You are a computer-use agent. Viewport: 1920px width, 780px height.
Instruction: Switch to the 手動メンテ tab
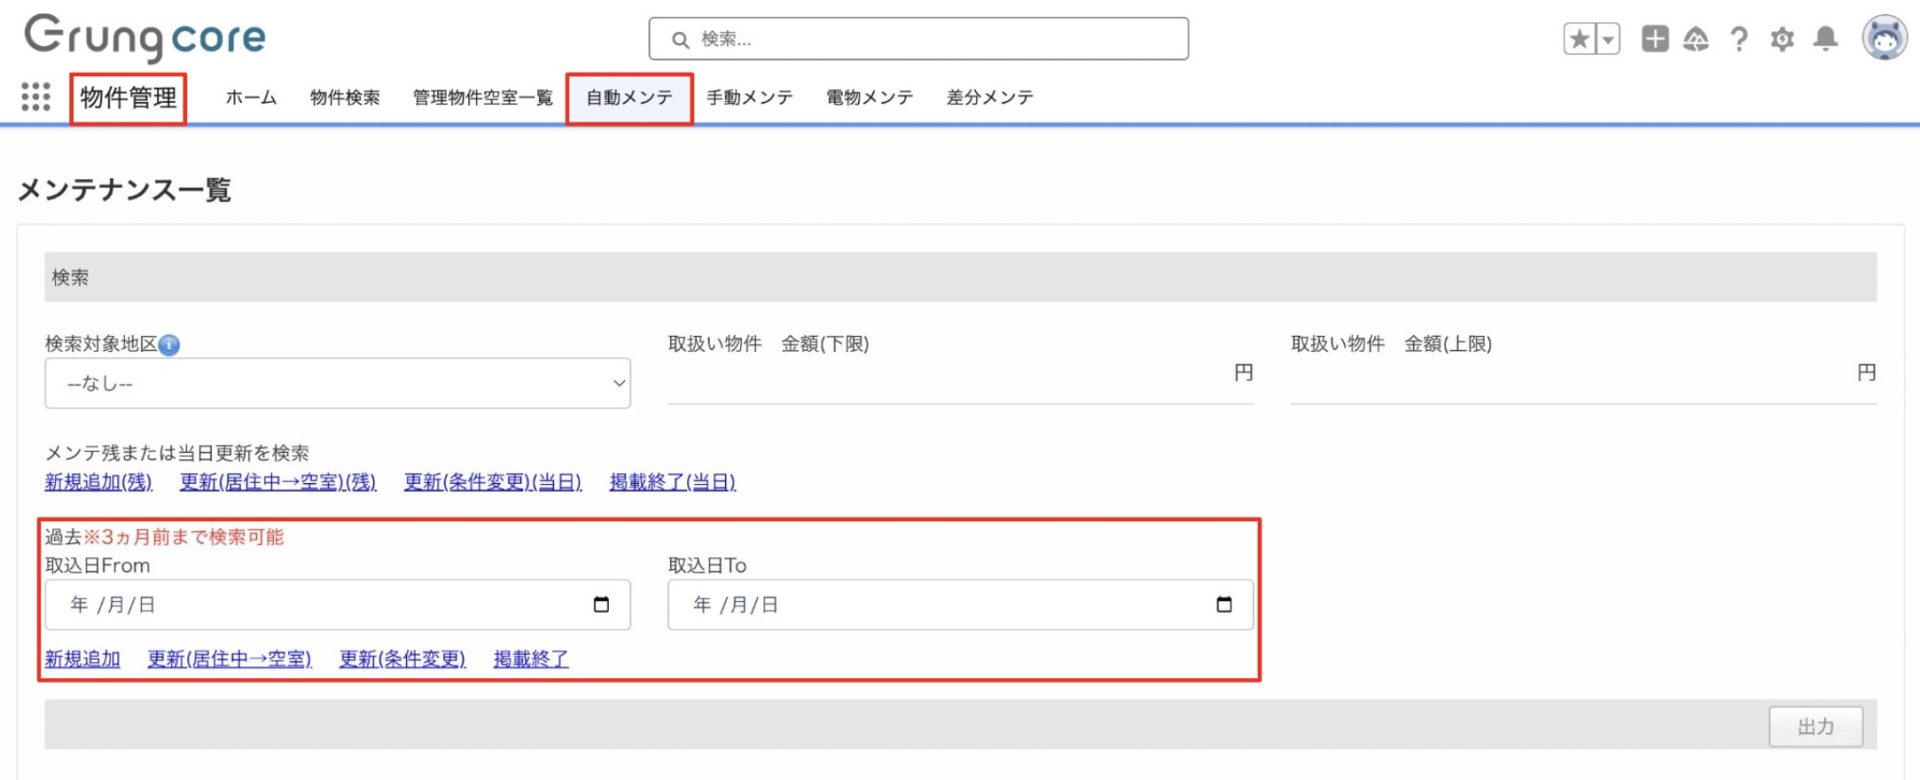click(750, 97)
